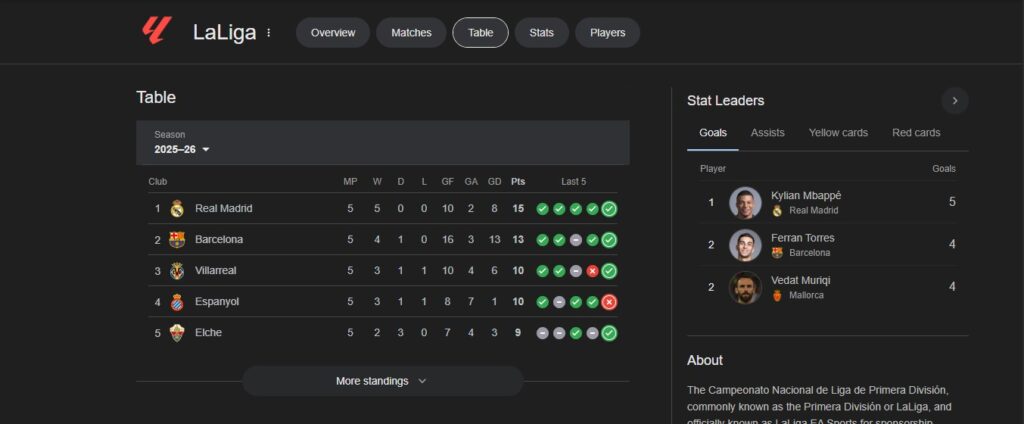Click the Barcelona club crest in table

177,240
